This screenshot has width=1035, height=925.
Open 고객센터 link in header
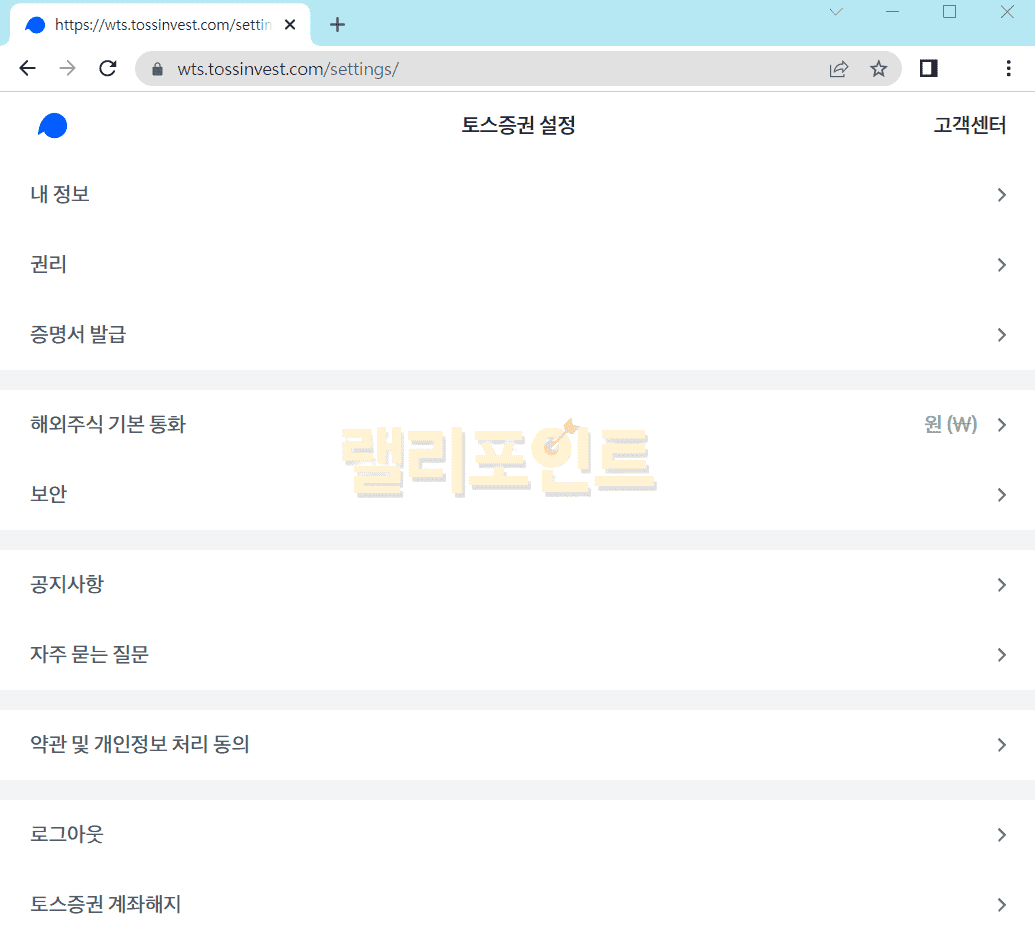pyautogui.click(x=969, y=125)
